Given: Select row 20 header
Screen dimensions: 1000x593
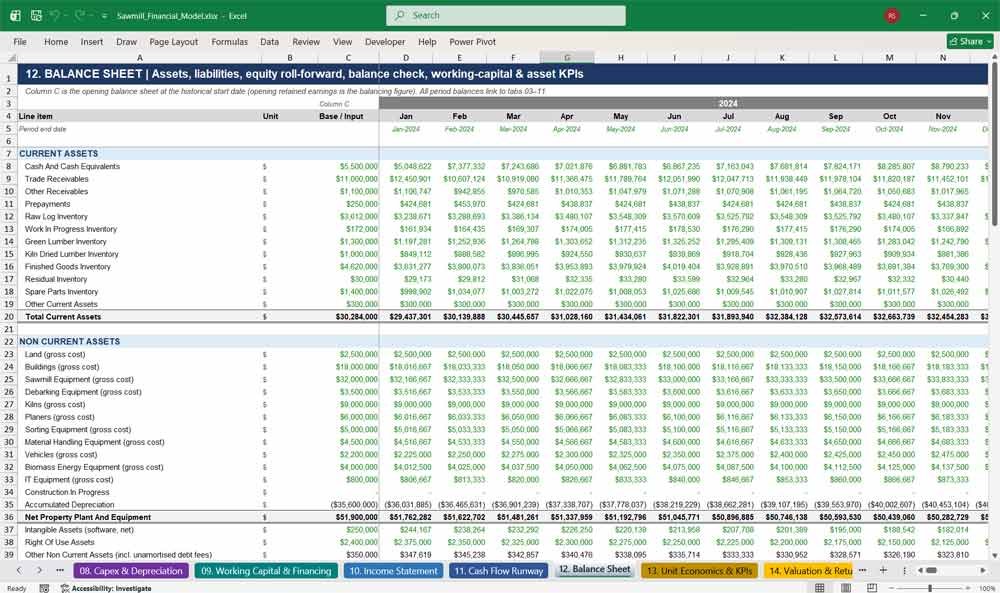Looking at the screenshot, I should (x=9, y=317).
